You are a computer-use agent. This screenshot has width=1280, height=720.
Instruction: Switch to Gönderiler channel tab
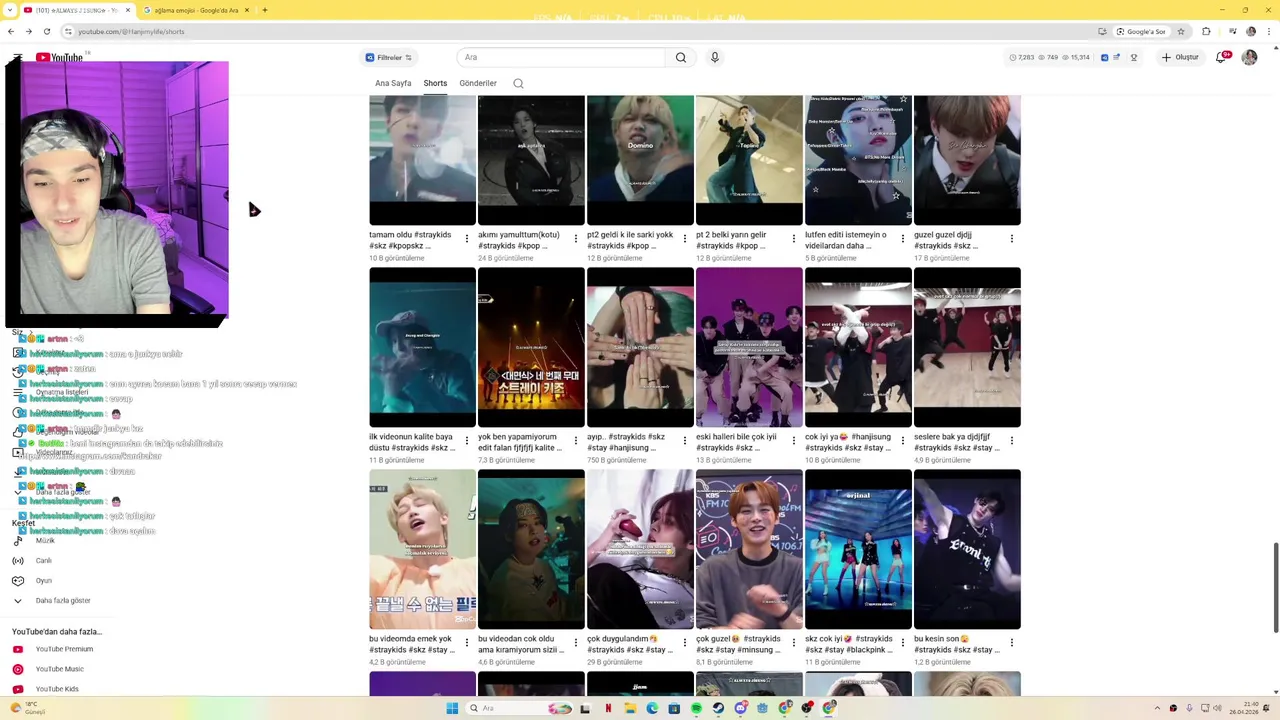click(x=478, y=83)
